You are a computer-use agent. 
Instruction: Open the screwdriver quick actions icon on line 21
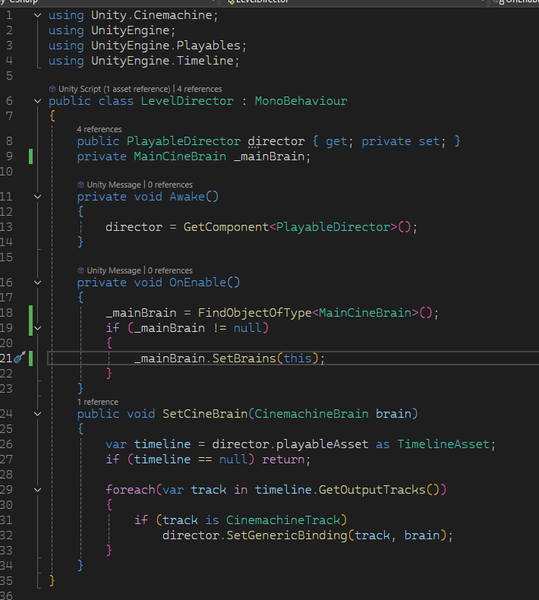click(x=20, y=357)
